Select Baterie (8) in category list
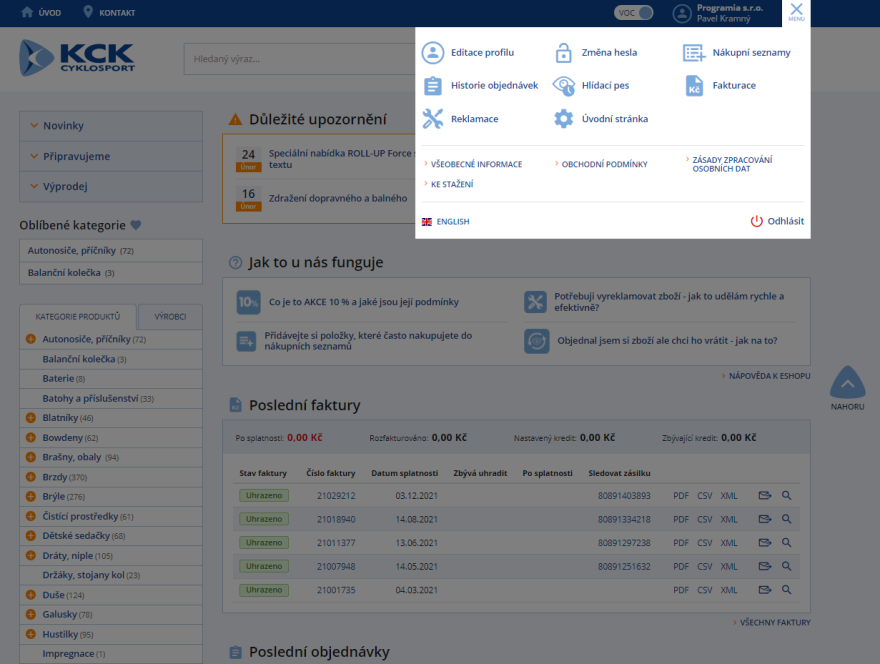The width and height of the screenshot is (880, 664). click(63, 378)
